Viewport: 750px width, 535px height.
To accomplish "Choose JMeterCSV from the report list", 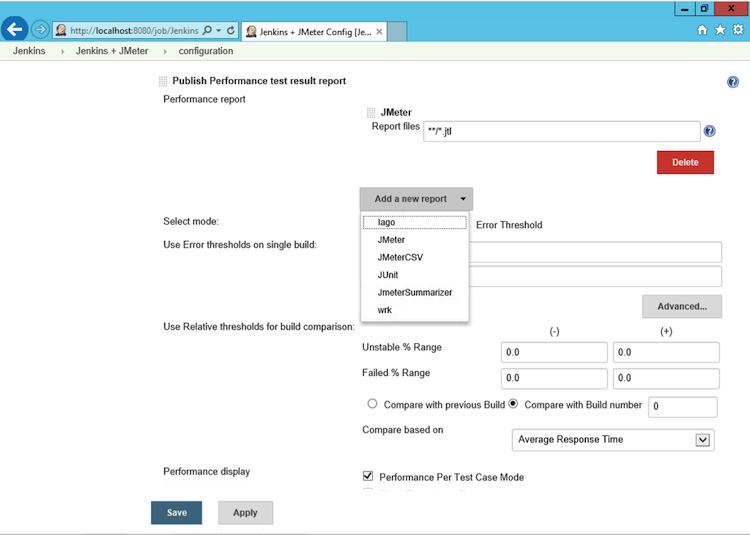I will tap(414, 257).
